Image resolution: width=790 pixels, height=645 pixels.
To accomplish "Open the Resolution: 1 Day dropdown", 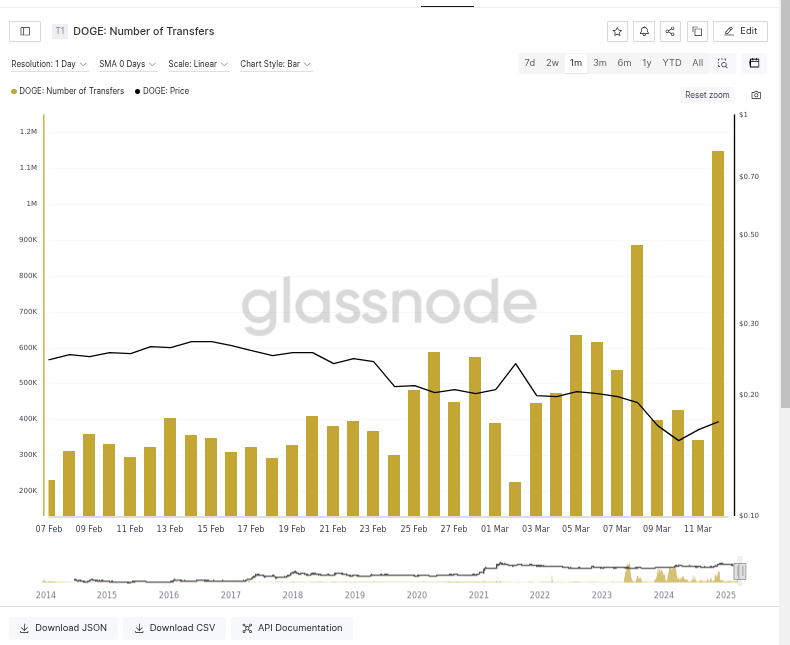I will (x=49, y=64).
